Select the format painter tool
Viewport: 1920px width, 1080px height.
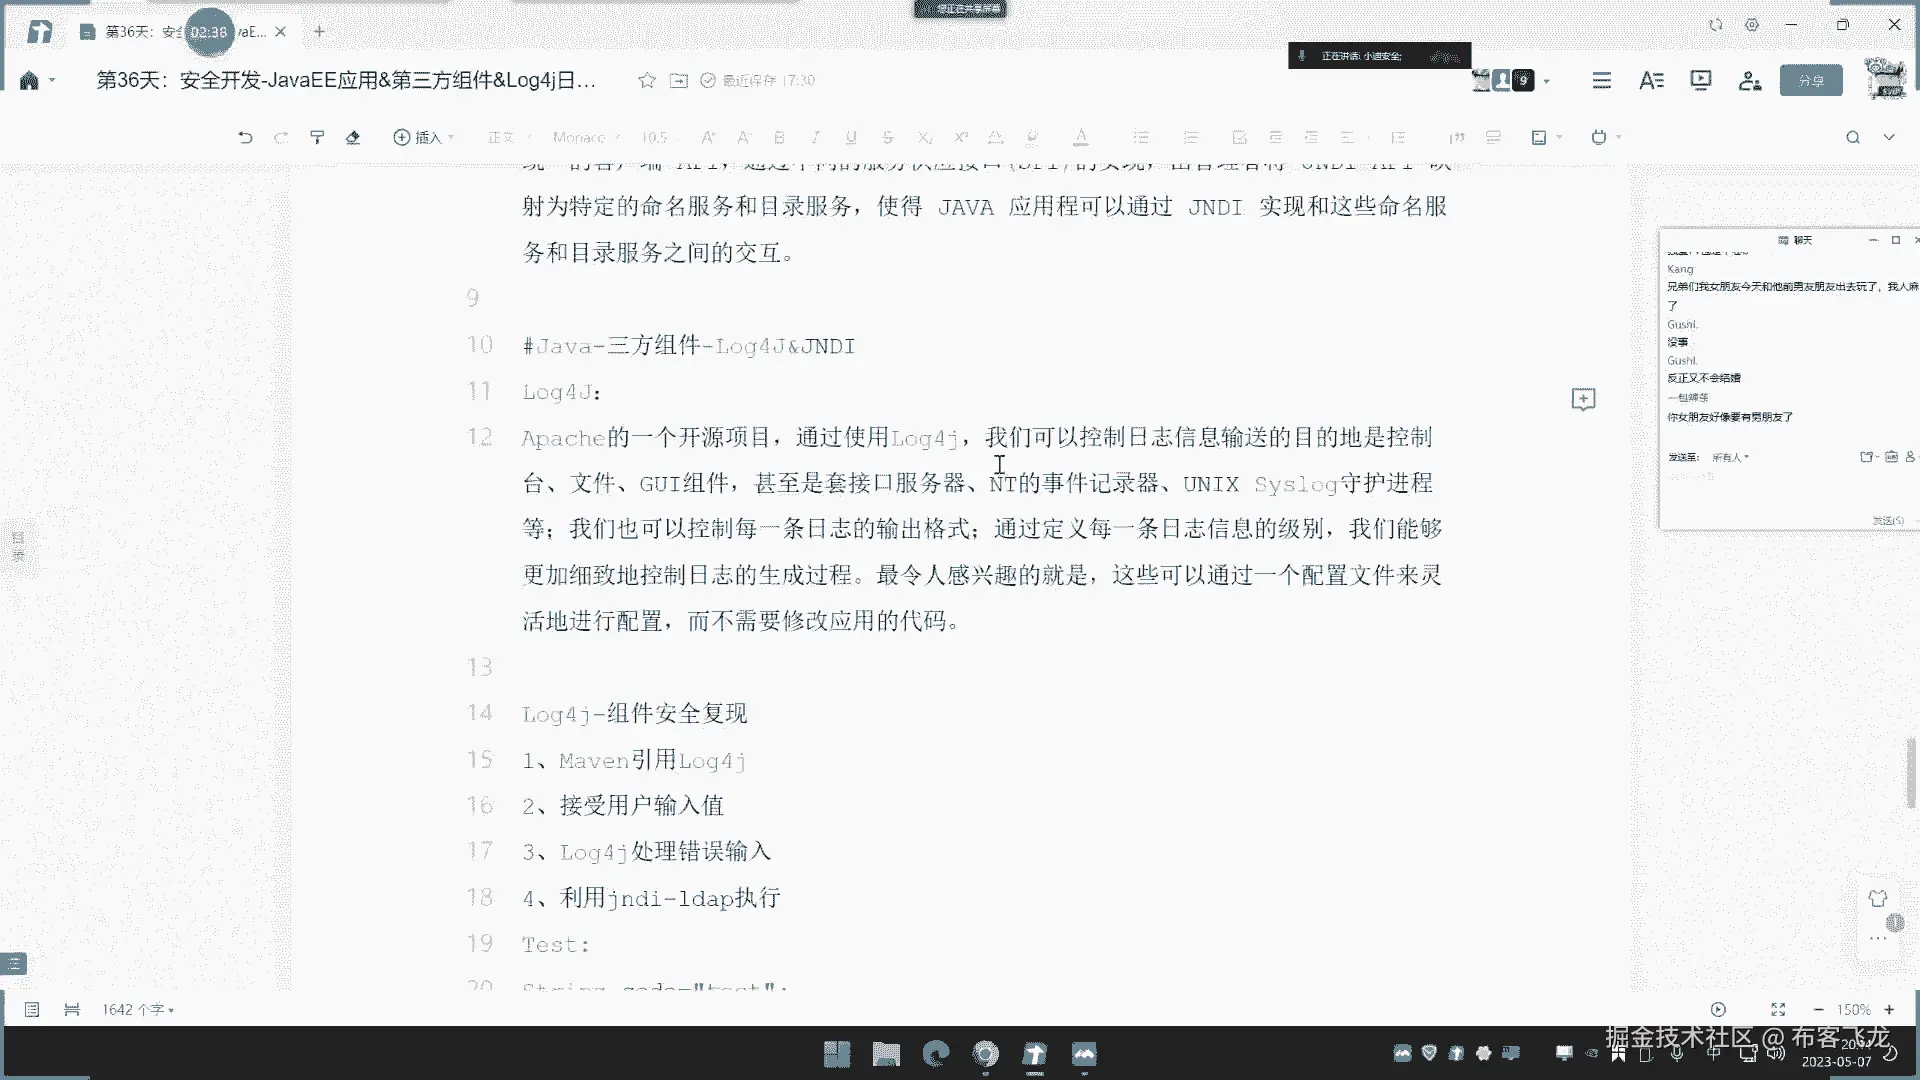[317, 137]
